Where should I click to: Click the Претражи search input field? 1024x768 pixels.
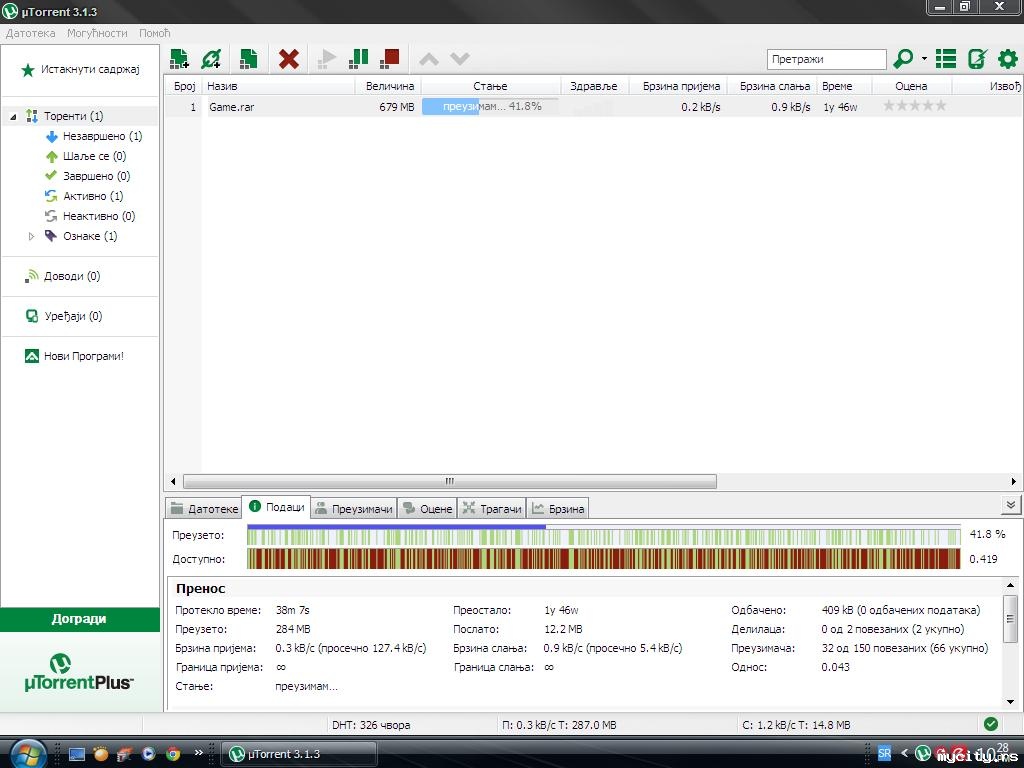pyautogui.click(x=826, y=59)
